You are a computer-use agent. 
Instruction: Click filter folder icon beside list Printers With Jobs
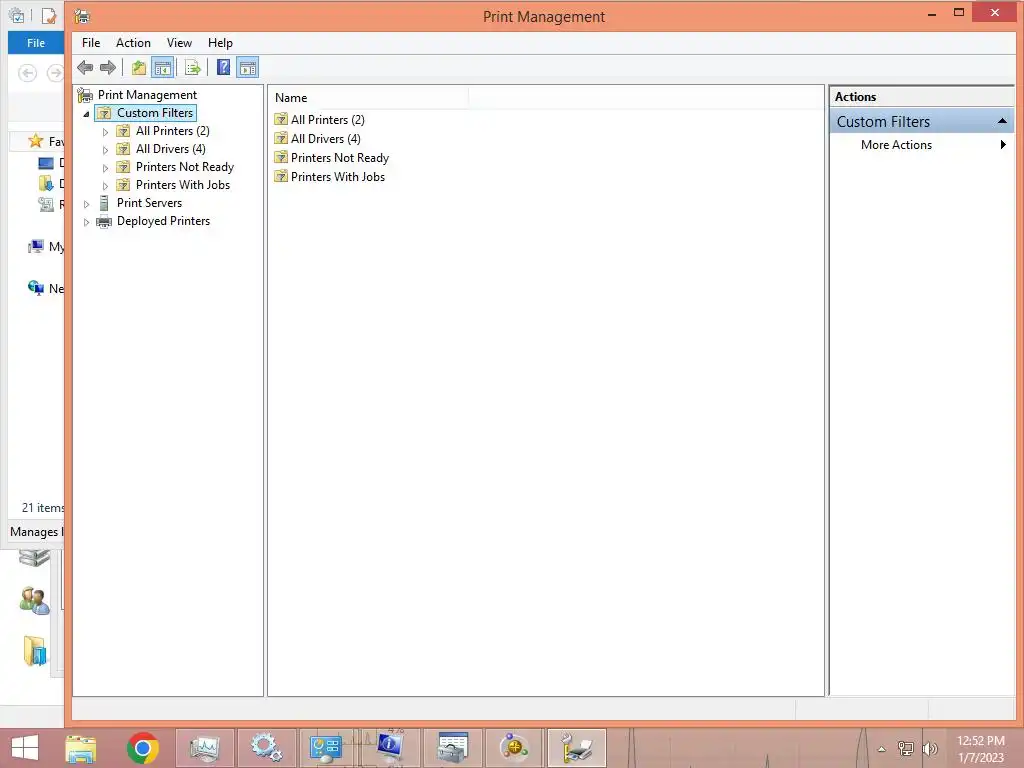click(x=281, y=176)
